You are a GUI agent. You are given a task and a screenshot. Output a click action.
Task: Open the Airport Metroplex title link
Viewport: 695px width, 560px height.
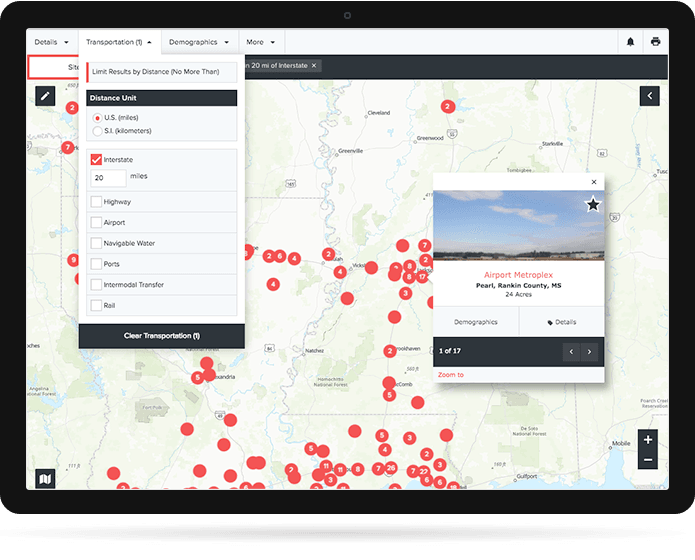click(x=518, y=275)
